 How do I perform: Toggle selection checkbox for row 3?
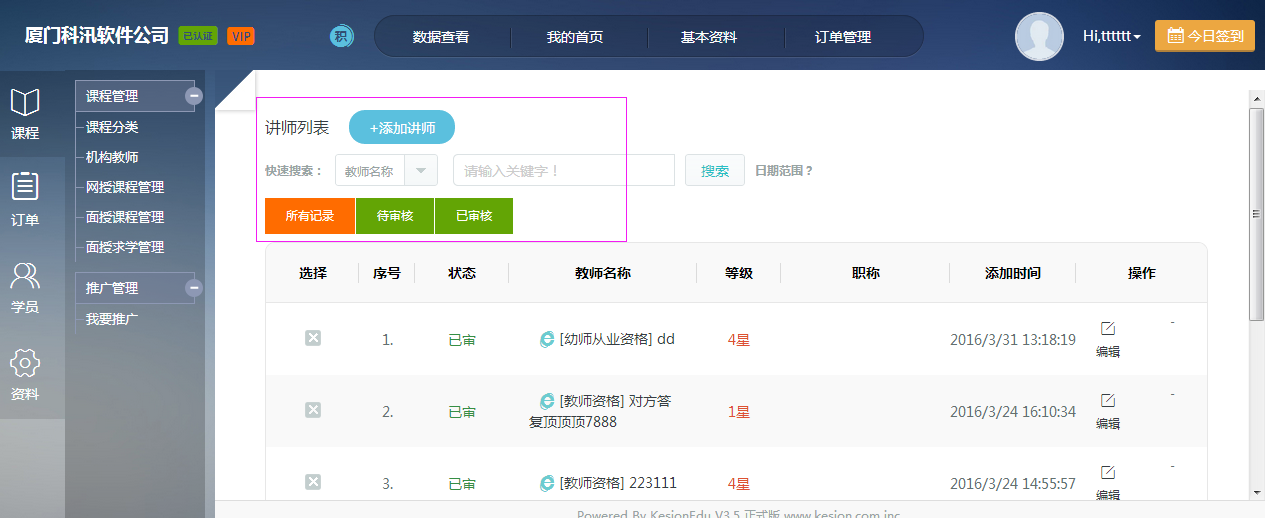[313, 482]
